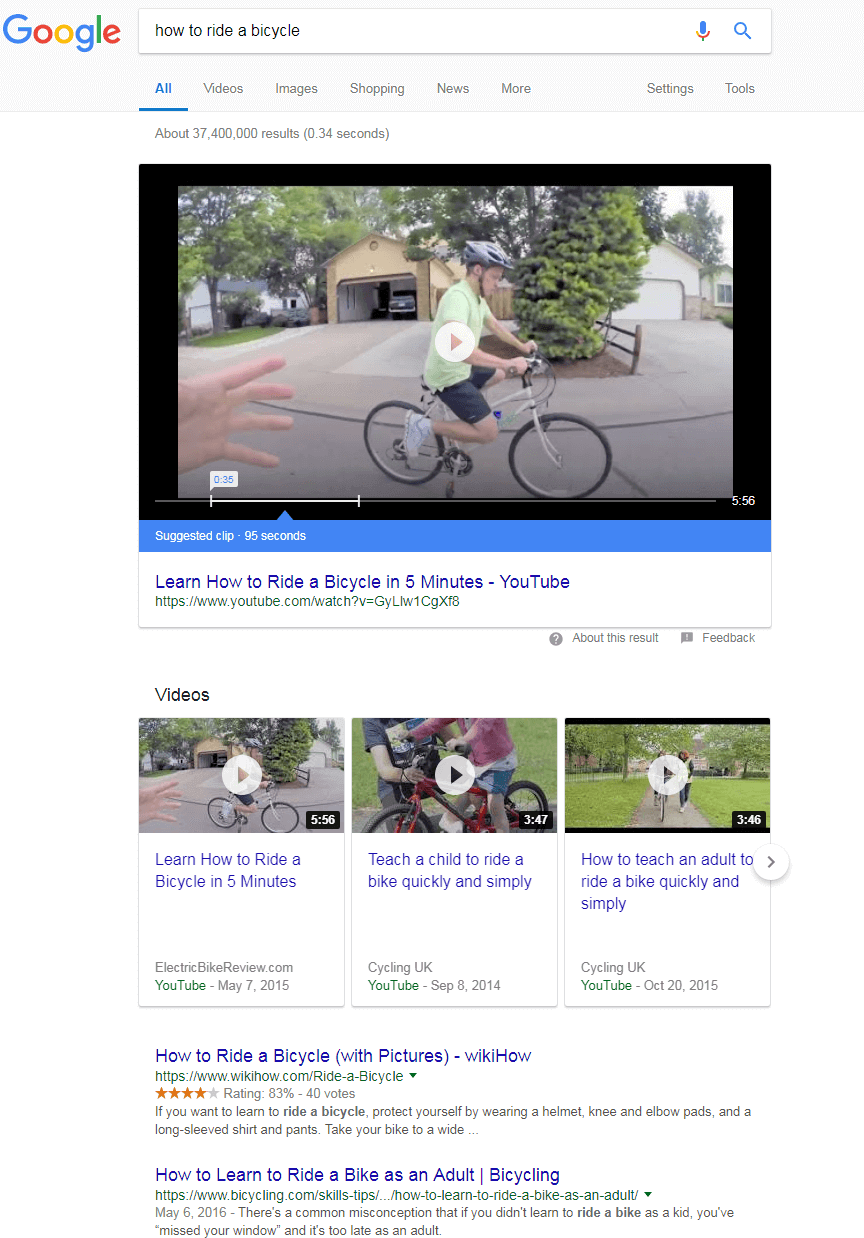Open the Settings menu

click(x=669, y=88)
